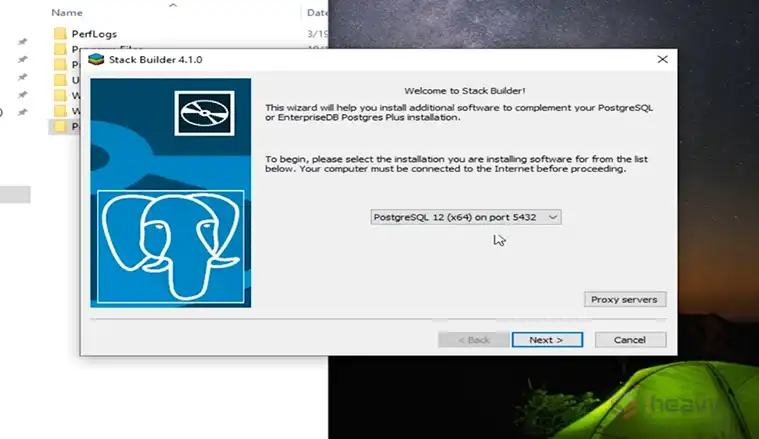Viewport: 759px width, 439px height.
Task: Click the pin icon left of the PerfLogs row
Action: pyautogui.click(x=22, y=42)
